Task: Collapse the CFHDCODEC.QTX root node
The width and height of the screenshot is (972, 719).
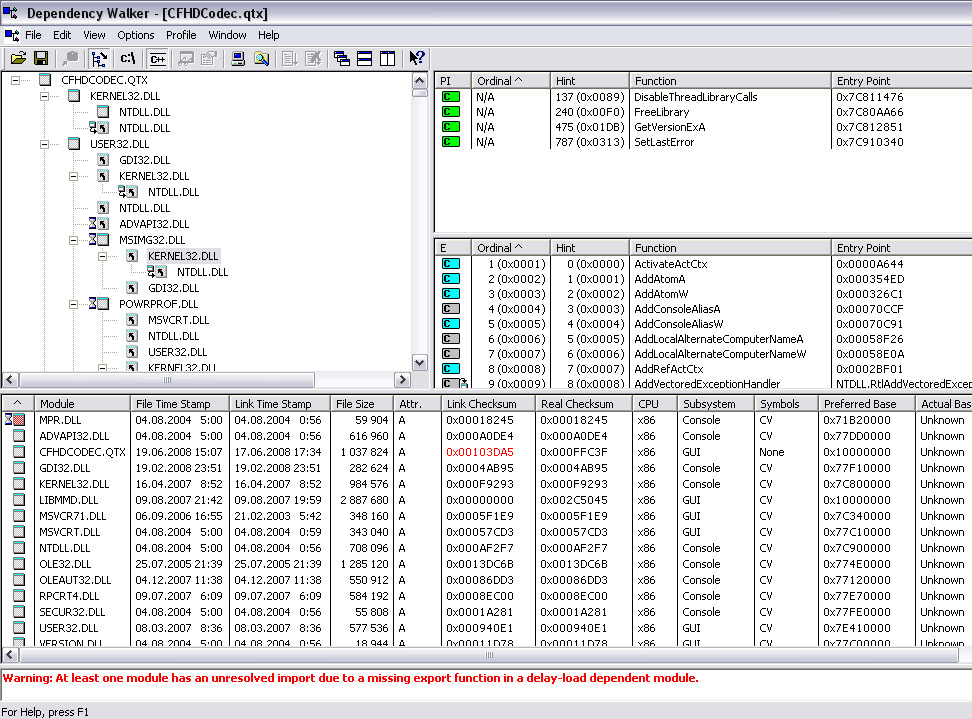Action: point(15,80)
